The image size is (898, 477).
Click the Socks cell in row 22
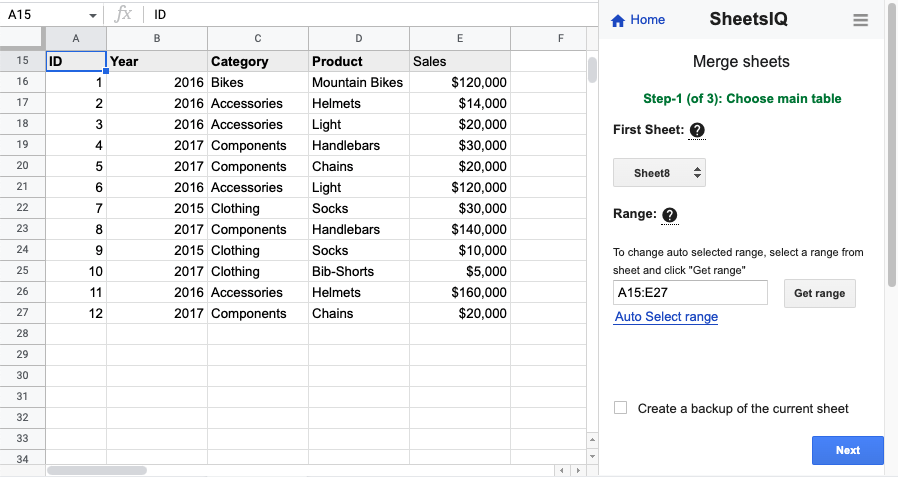[359, 208]
